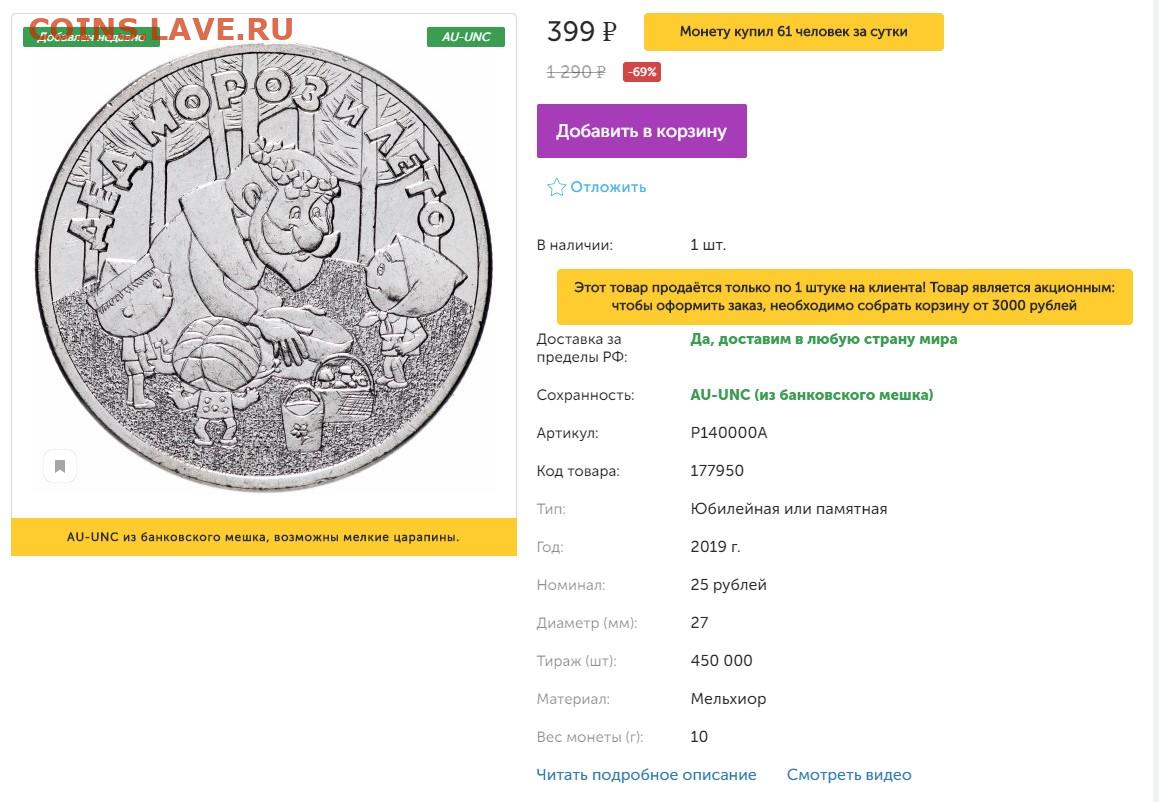Click the yellow one-per-customer promo notice

pos(844,297)
